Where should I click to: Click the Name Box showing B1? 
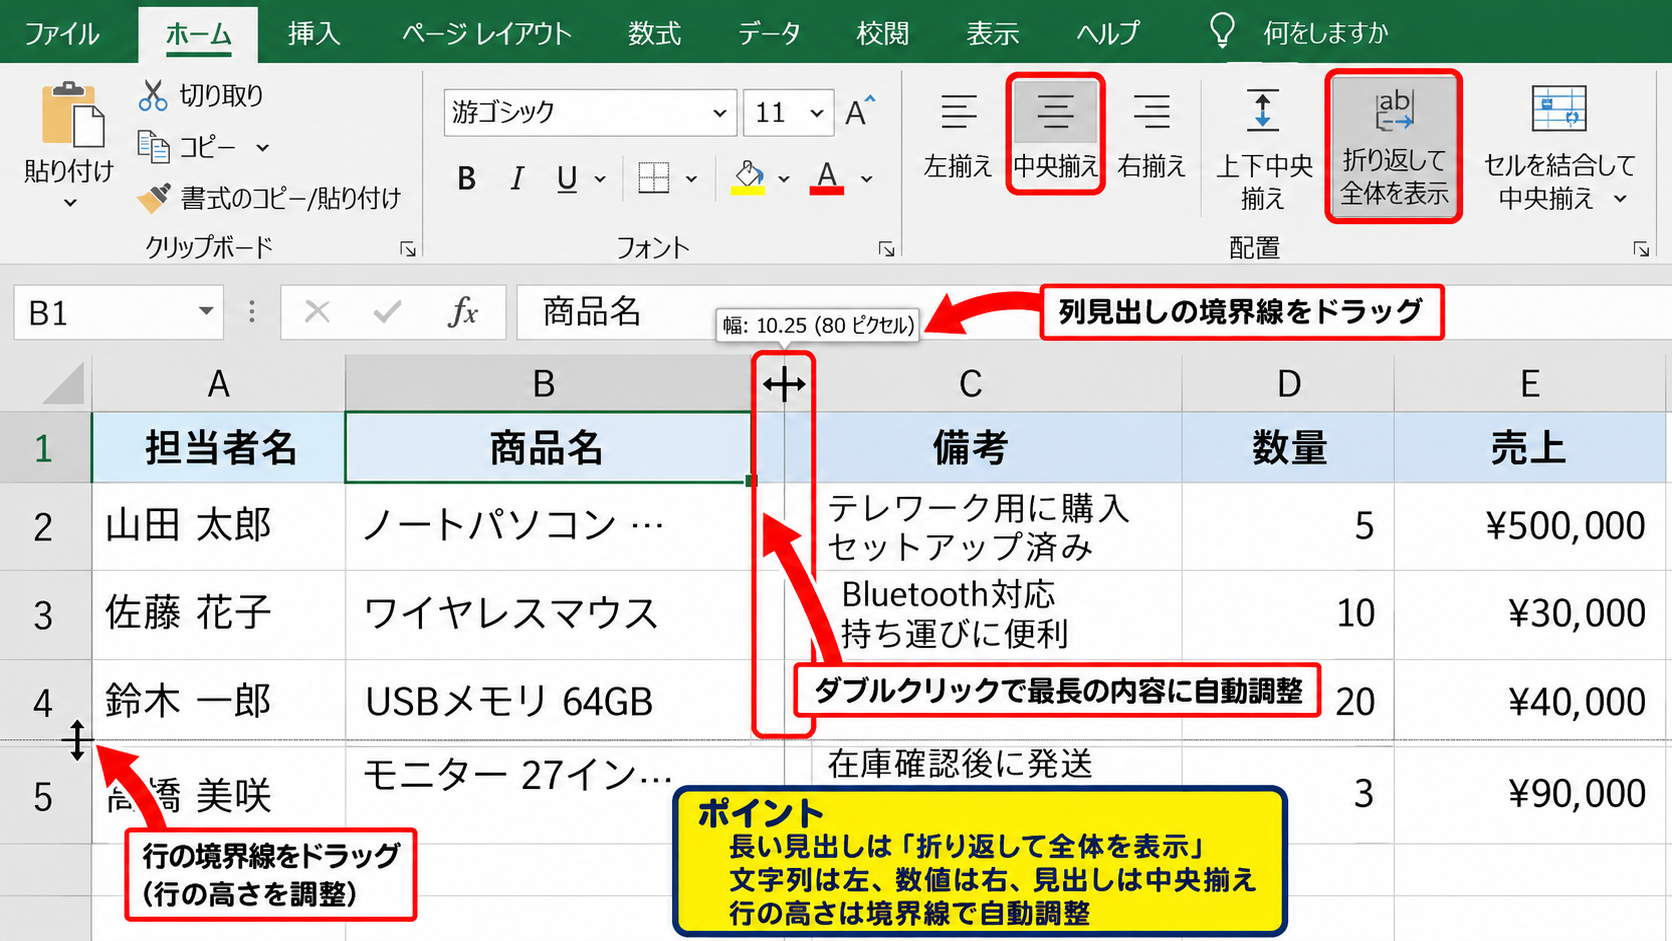(x=118, y=313)
